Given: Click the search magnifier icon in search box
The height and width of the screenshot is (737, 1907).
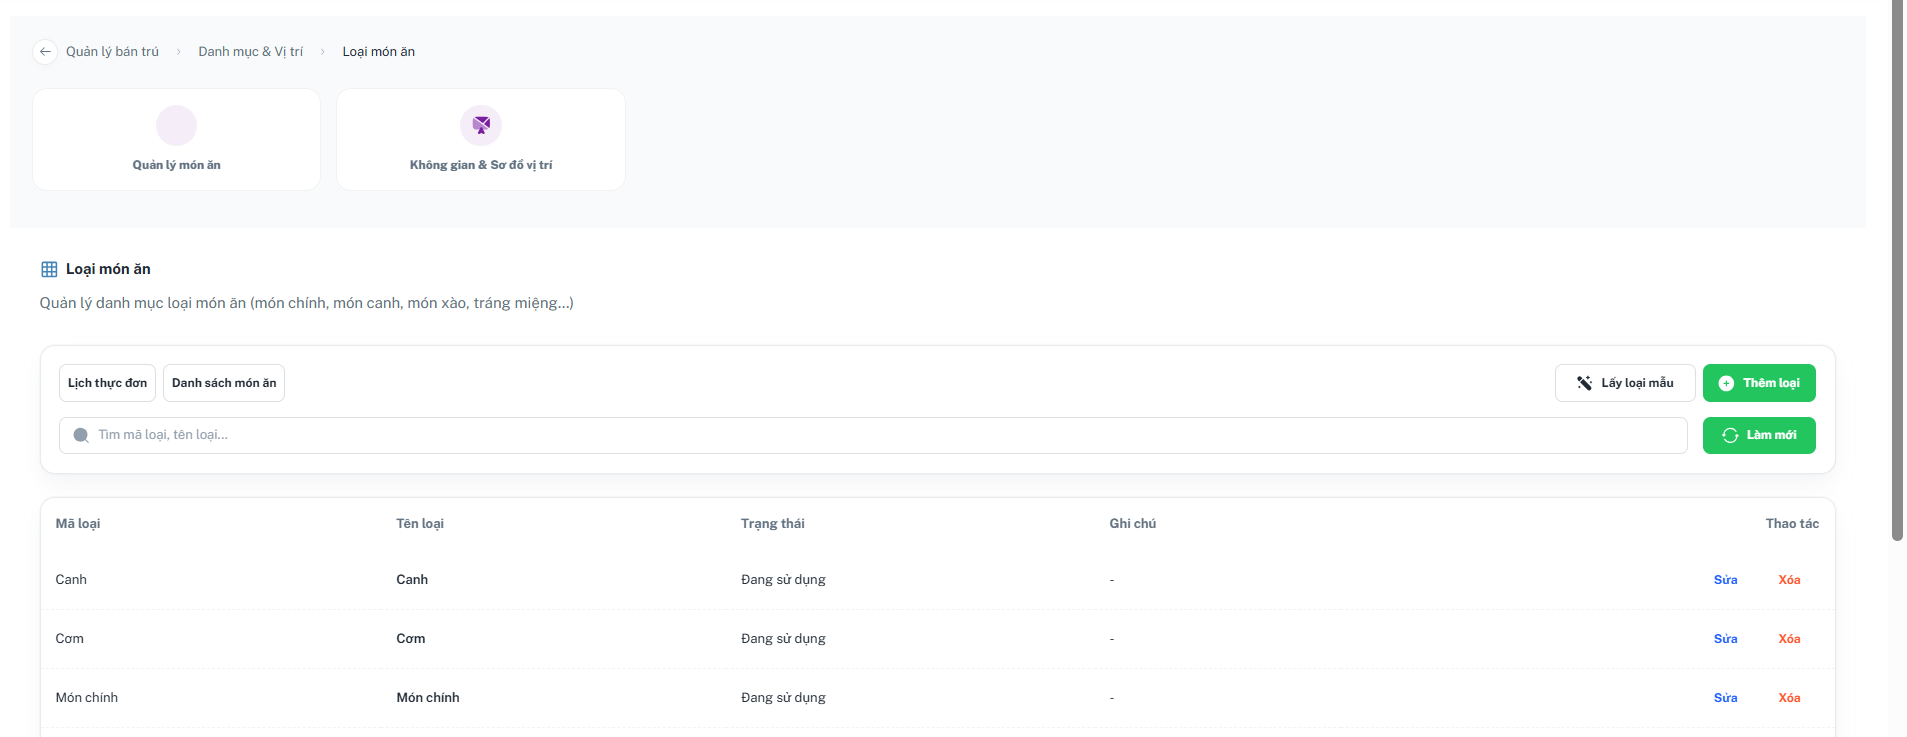Looking at the screenshot, I should point(81,435).
